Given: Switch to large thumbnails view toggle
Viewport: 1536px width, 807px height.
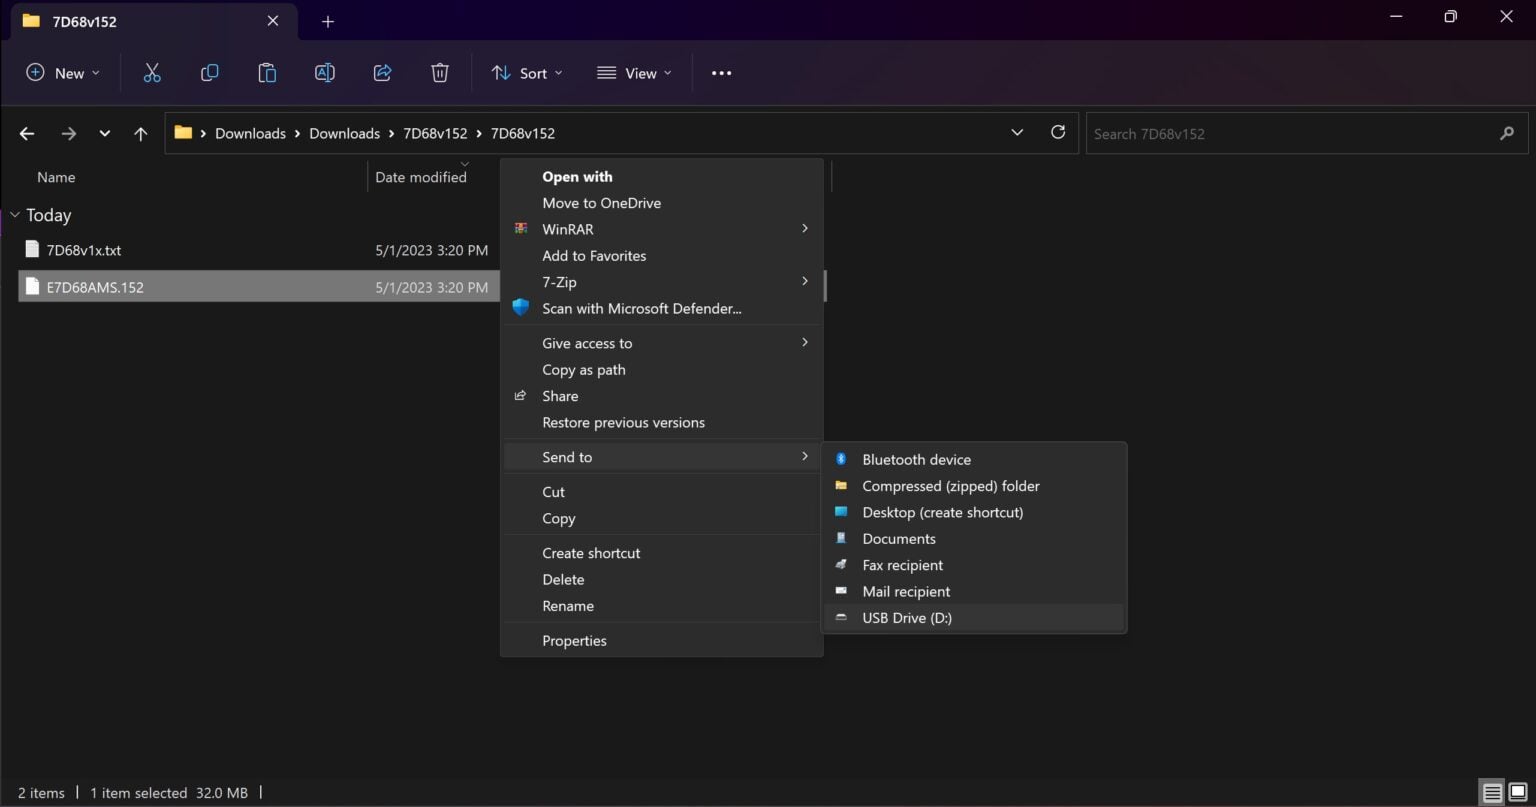Looking at the screenshot, I should pyautogui.click(x=1518, y=793).
